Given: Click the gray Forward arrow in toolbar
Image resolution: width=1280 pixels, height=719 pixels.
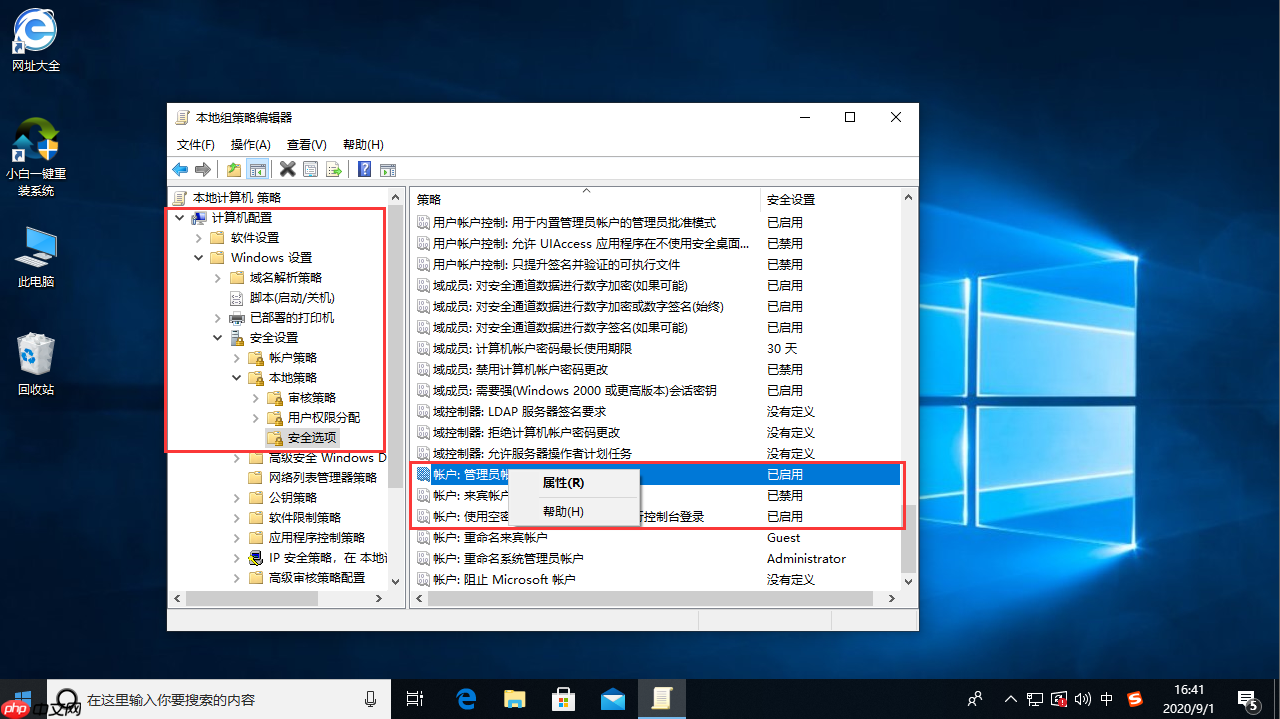Looking at the screenshot, I should (203, 169).
